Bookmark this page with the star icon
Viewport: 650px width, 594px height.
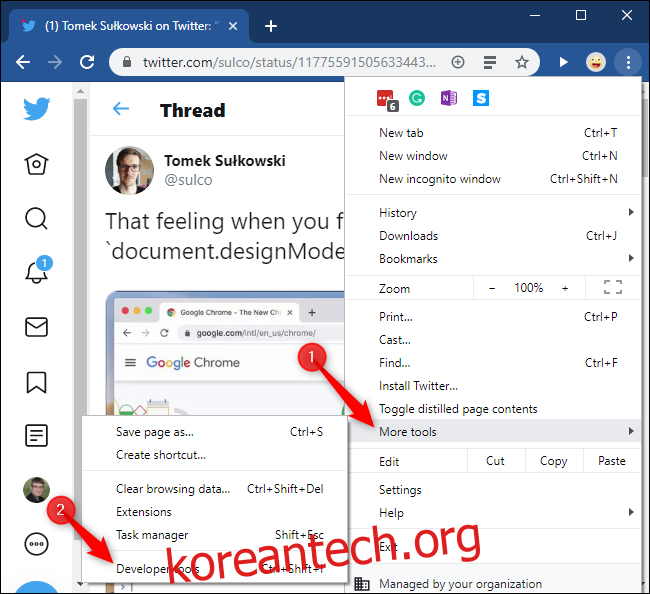(x=521, y=62)
